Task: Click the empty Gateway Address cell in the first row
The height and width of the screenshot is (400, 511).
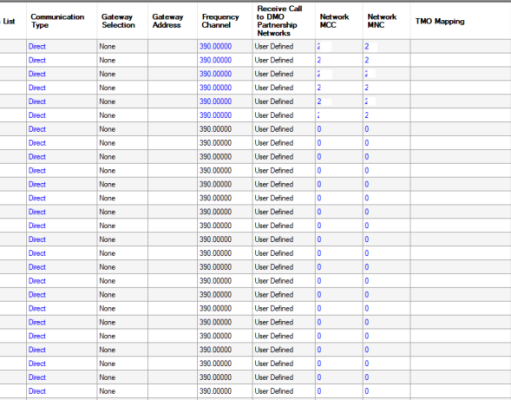Action: pyautogui.click(x=173, y=46)
